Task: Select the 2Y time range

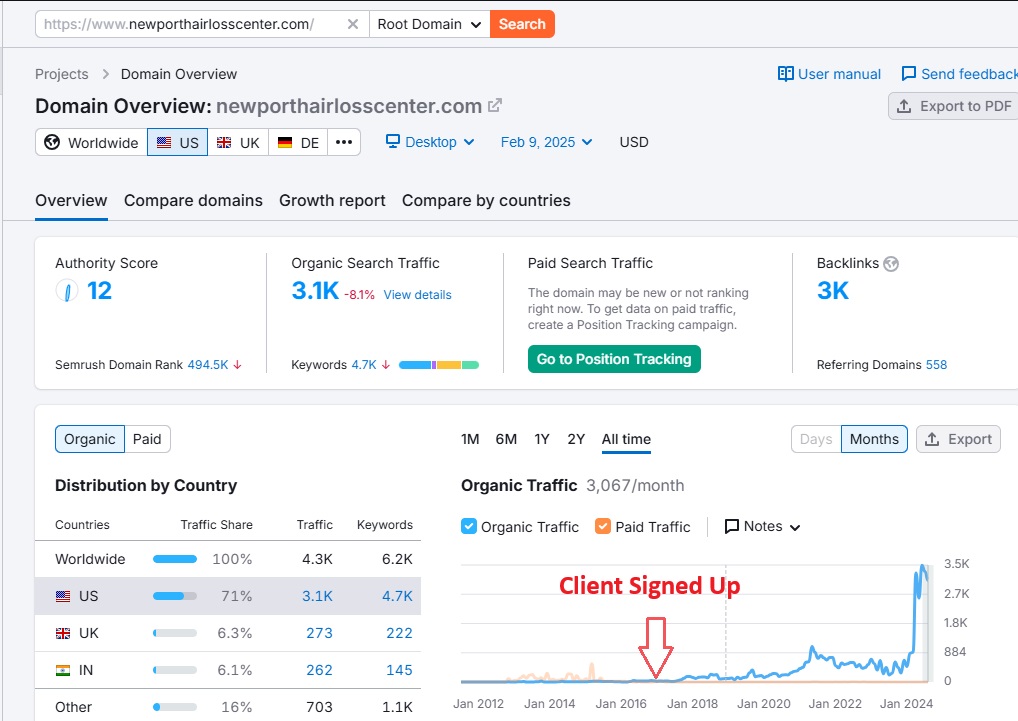Action: (x=577, y=439)
